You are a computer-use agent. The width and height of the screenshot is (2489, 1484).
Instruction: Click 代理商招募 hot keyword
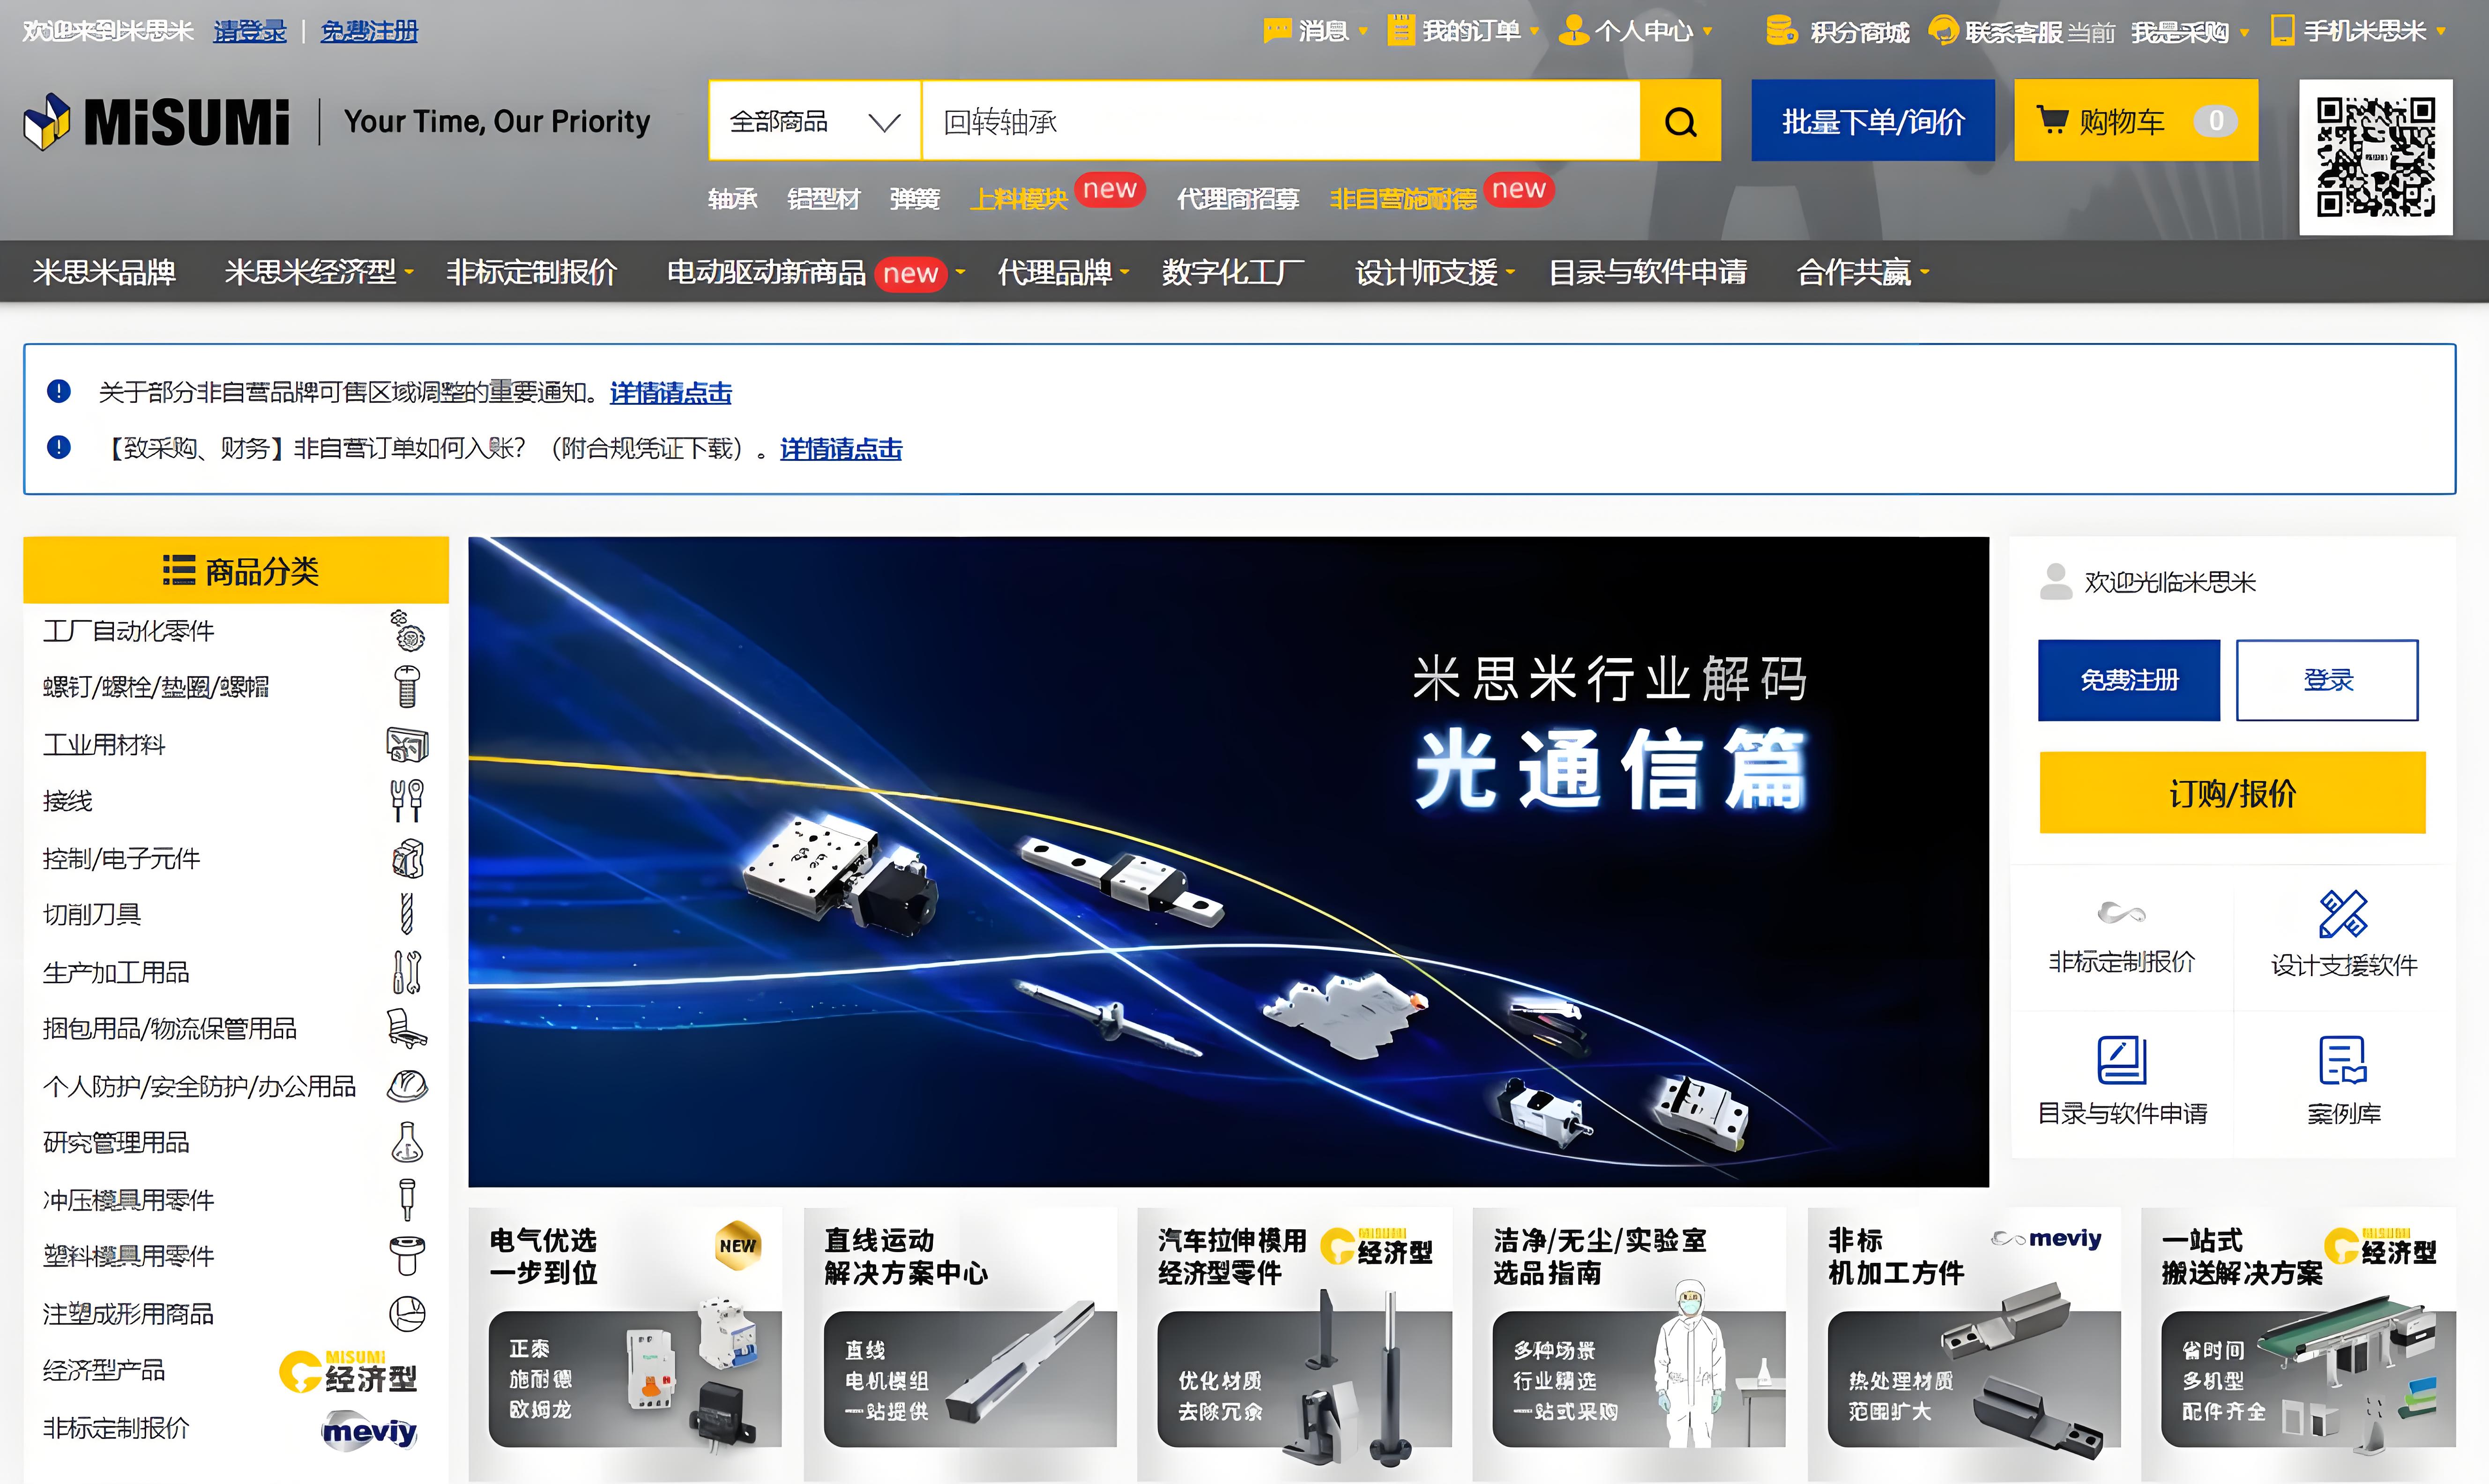coord(1238,199)
